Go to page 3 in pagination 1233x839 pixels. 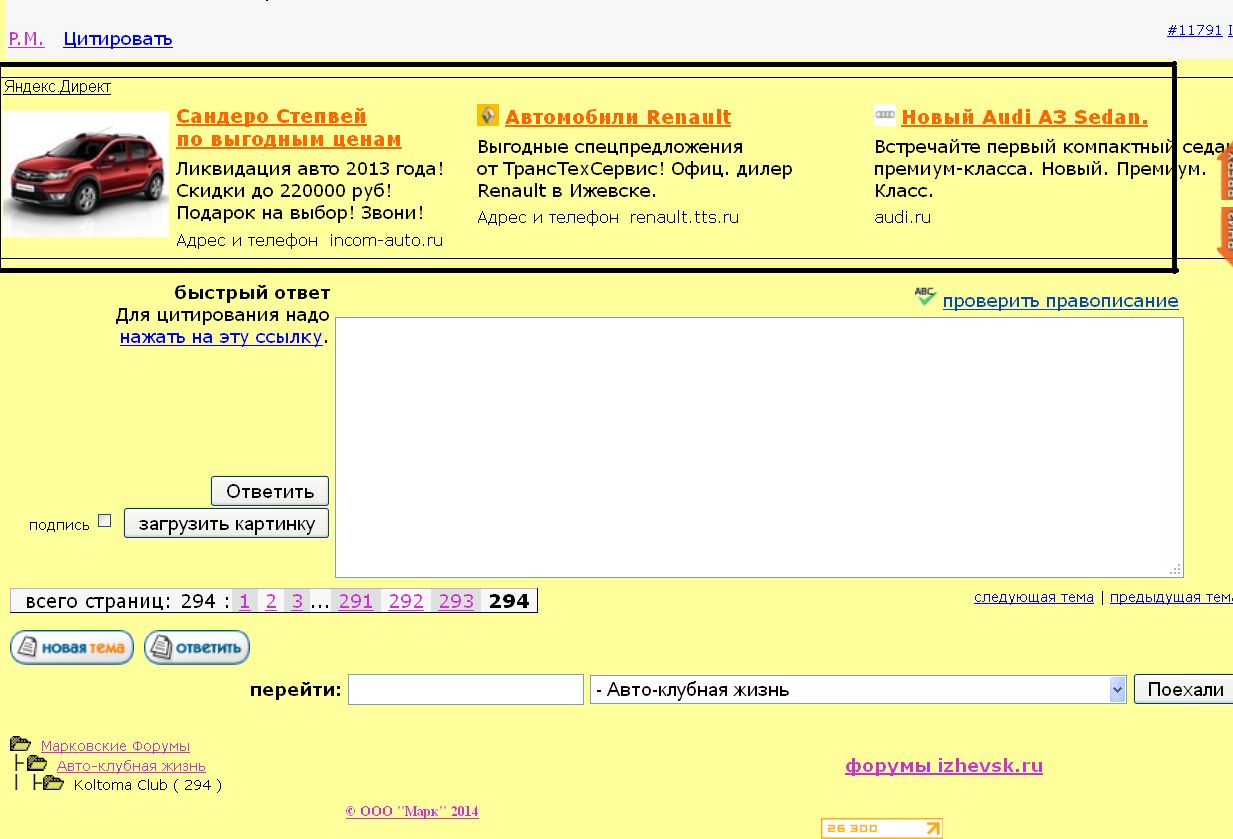coord(297,601)
